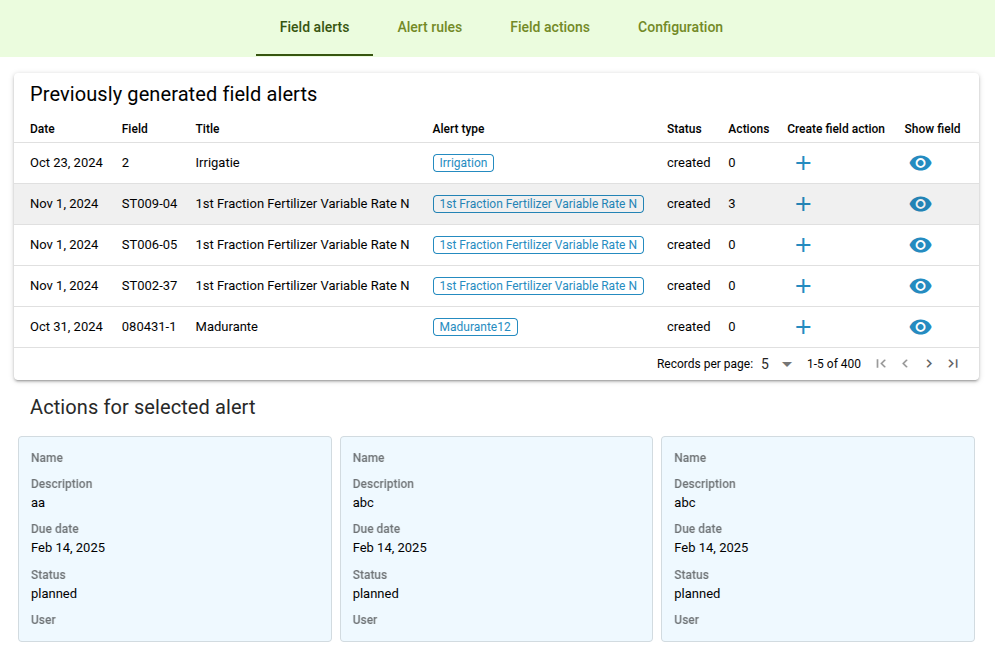Click the Madurante12 alert type tag
The height and width of the screenshot is (660, 995).
point(475,327)
